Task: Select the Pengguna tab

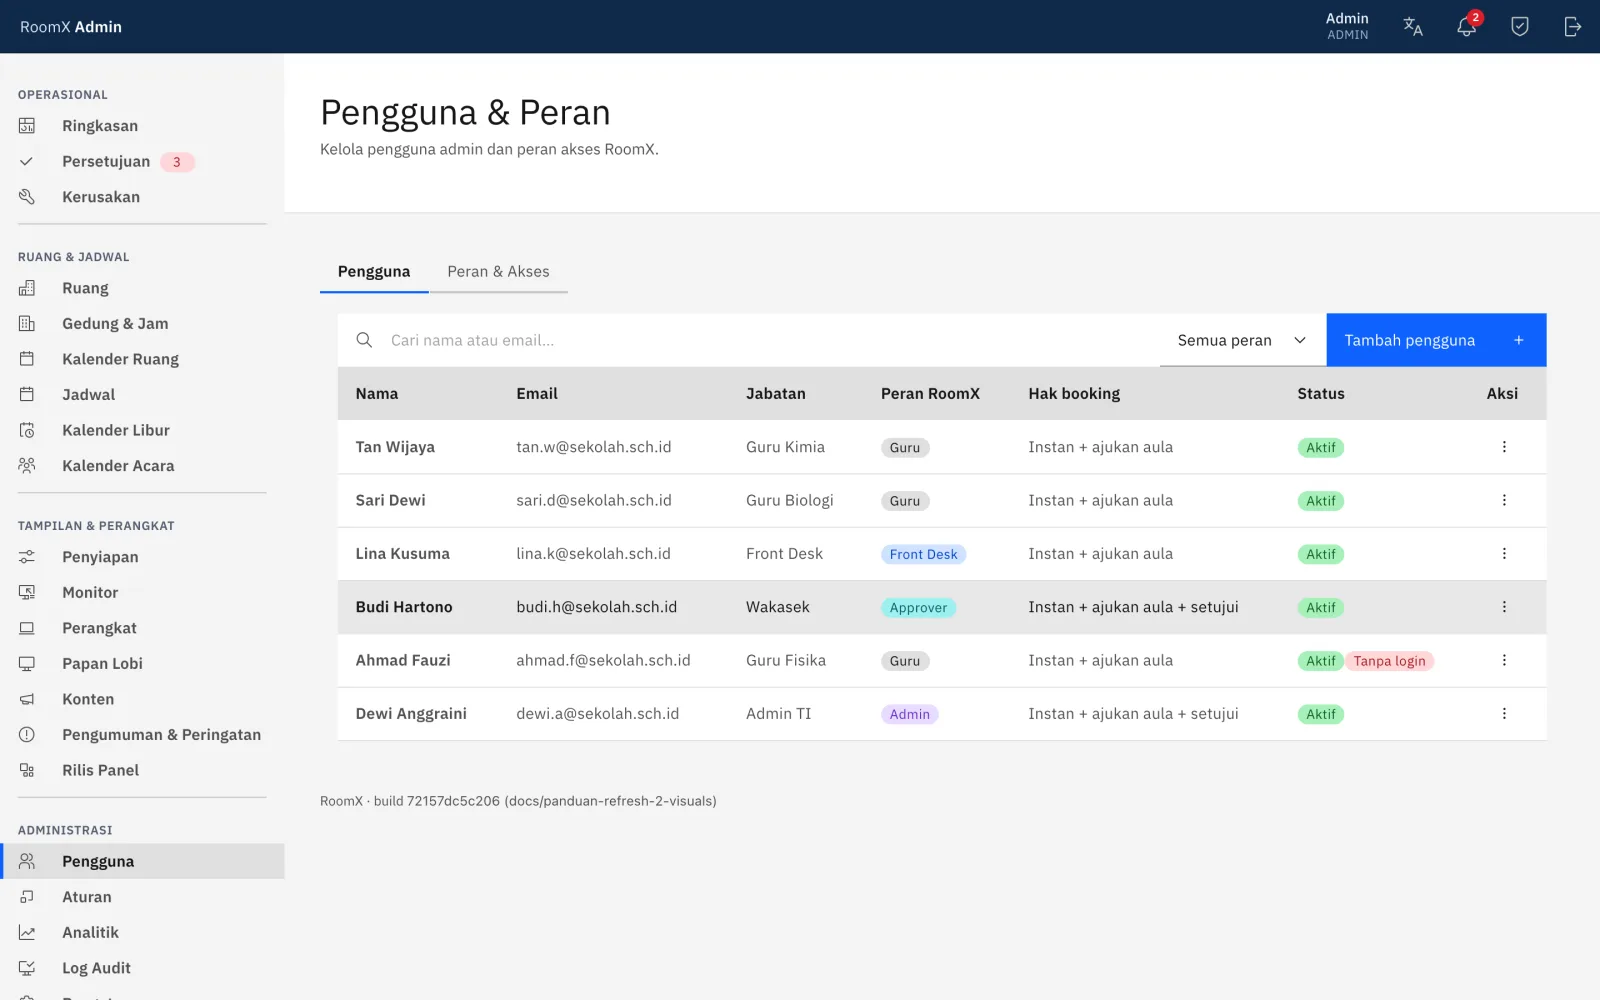Action: click(x=374, y=272)
